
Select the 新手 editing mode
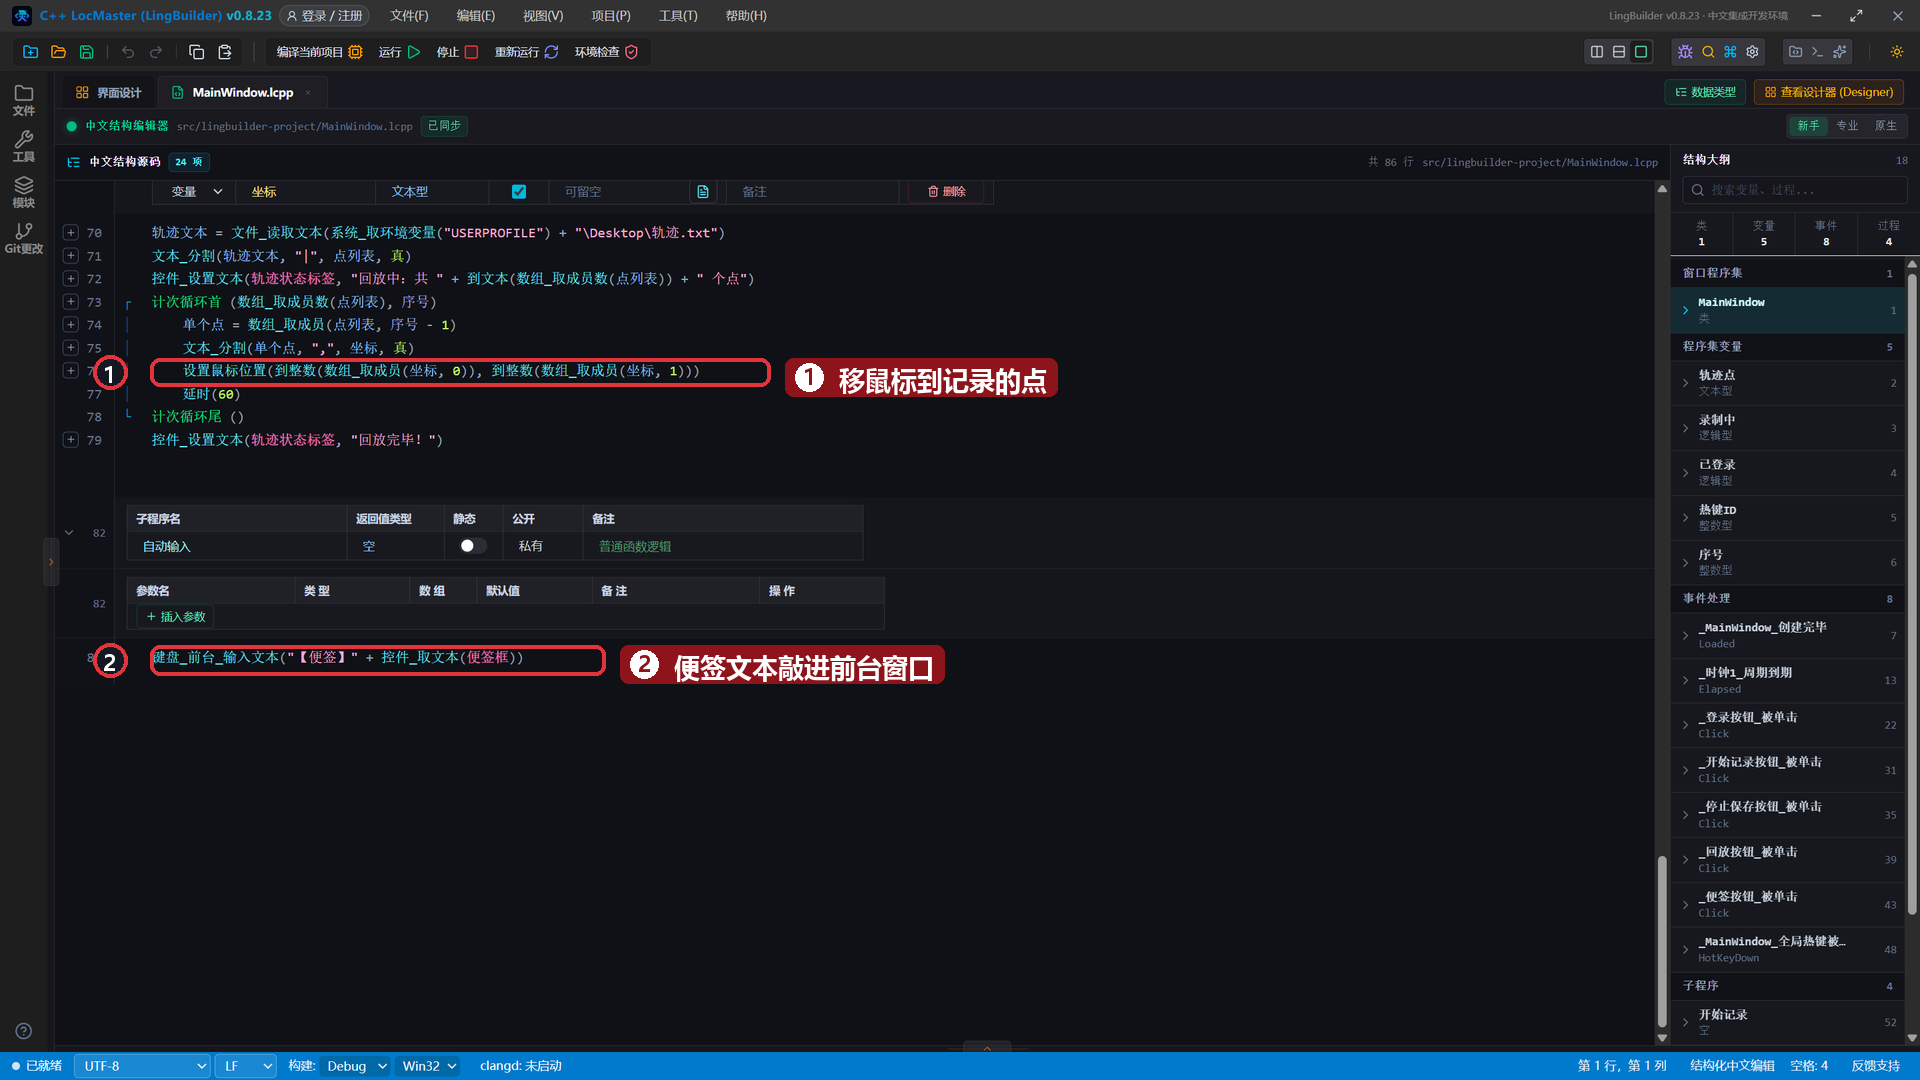tap(1808, 126)
